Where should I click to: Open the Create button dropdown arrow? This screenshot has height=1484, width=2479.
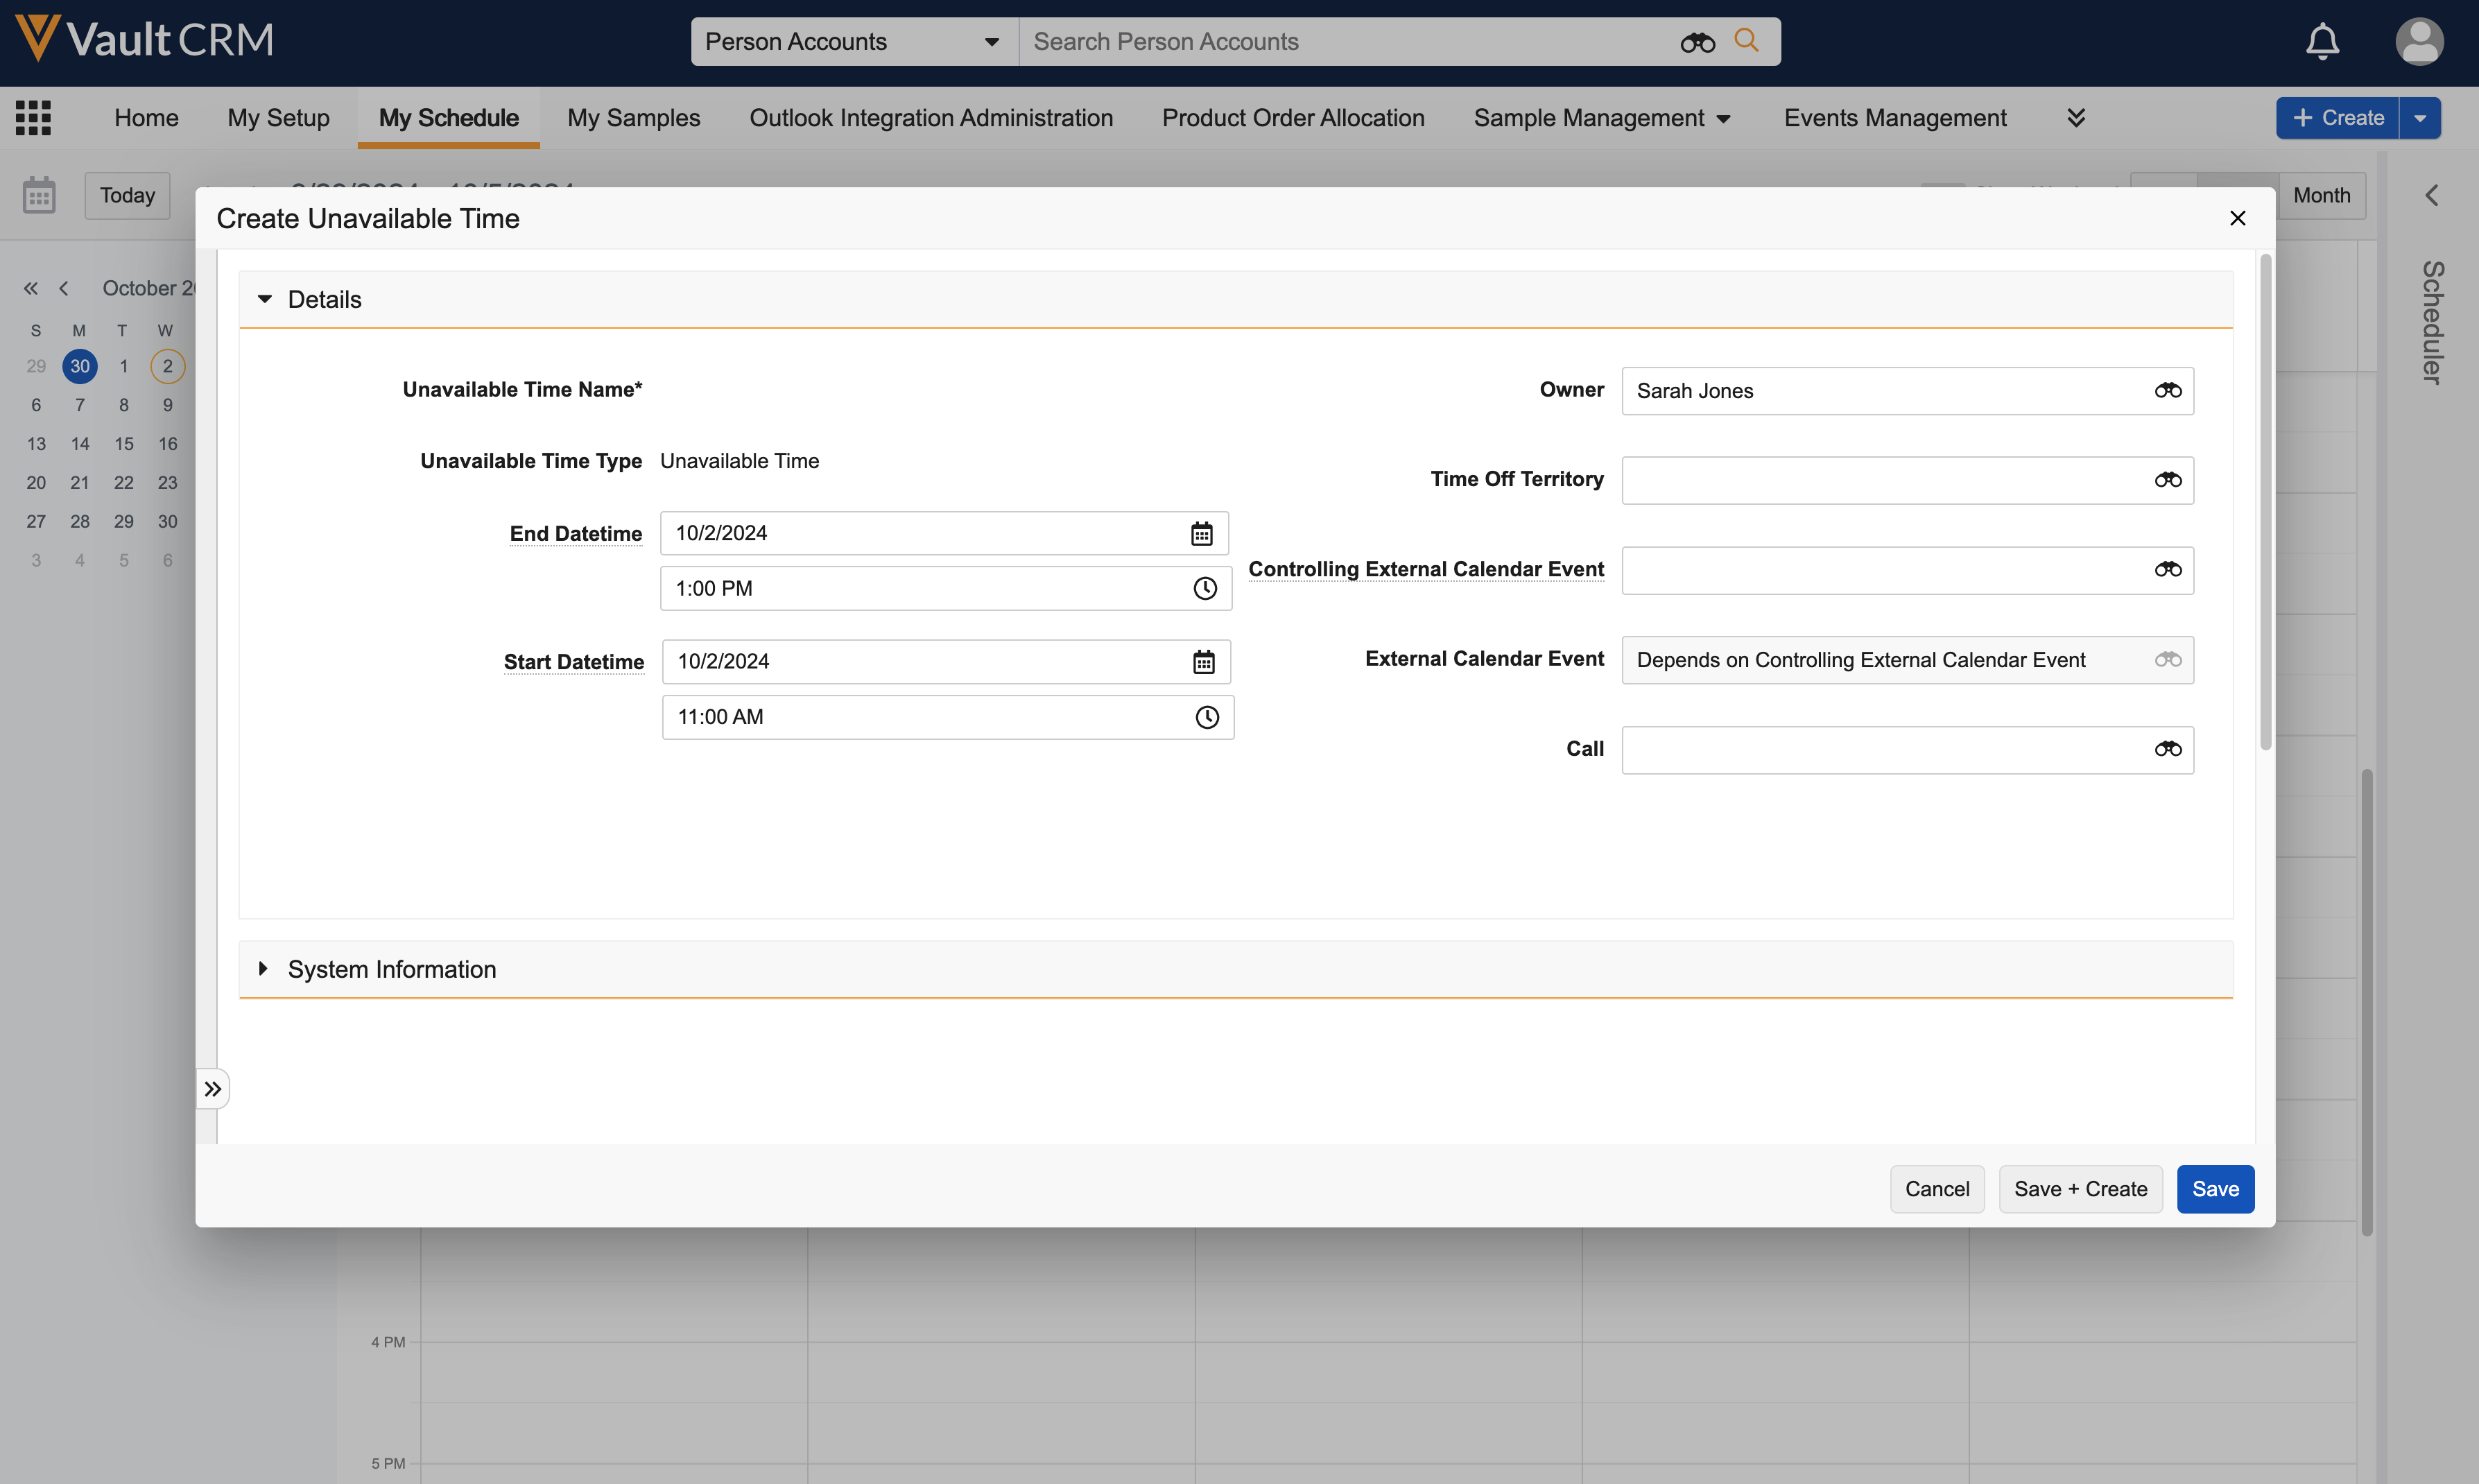2420,118
